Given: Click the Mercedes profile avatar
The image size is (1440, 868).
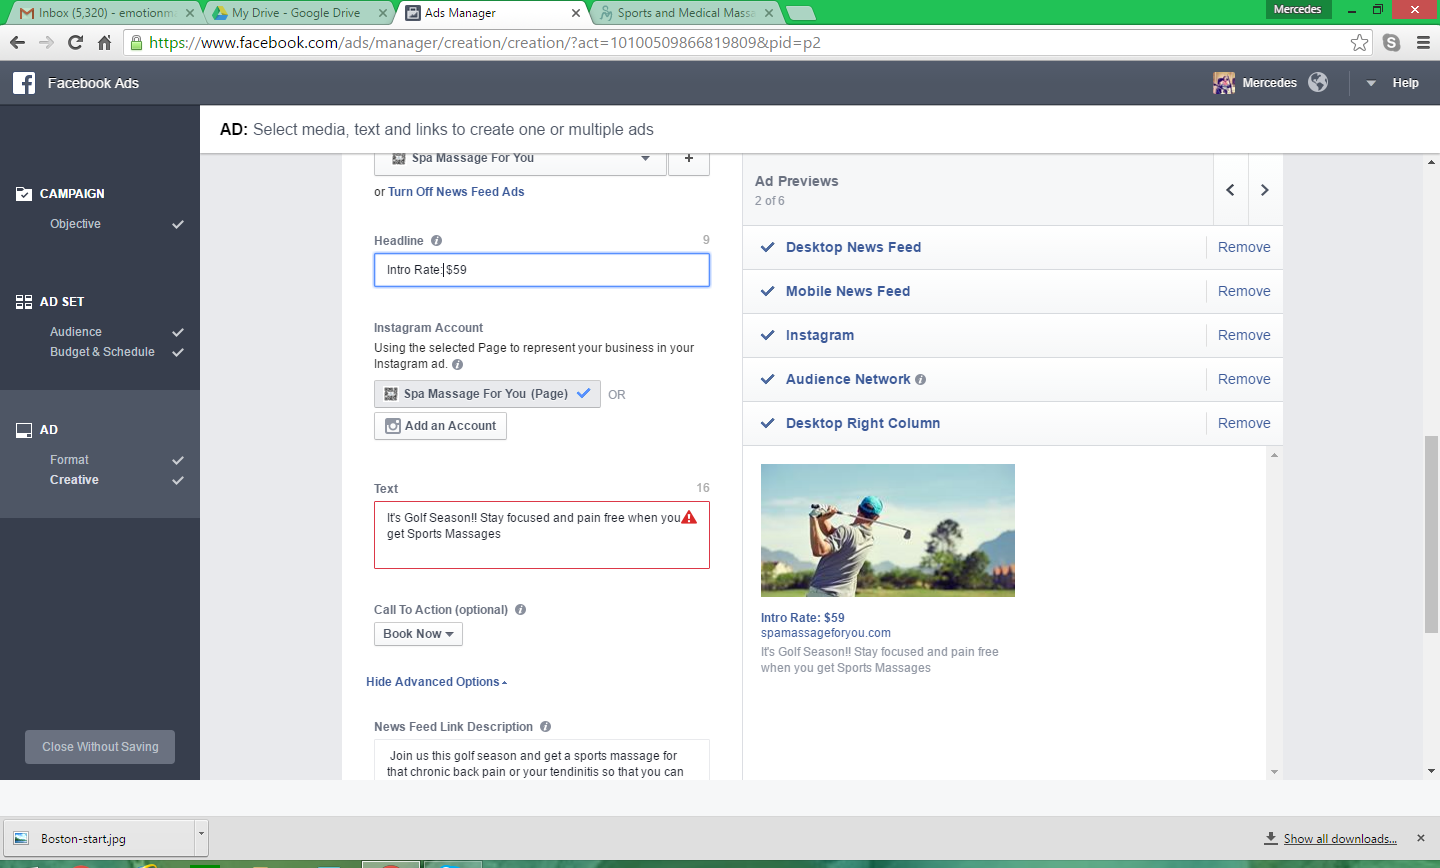Looking at the screenshot, I should [x=1224, y=83].
